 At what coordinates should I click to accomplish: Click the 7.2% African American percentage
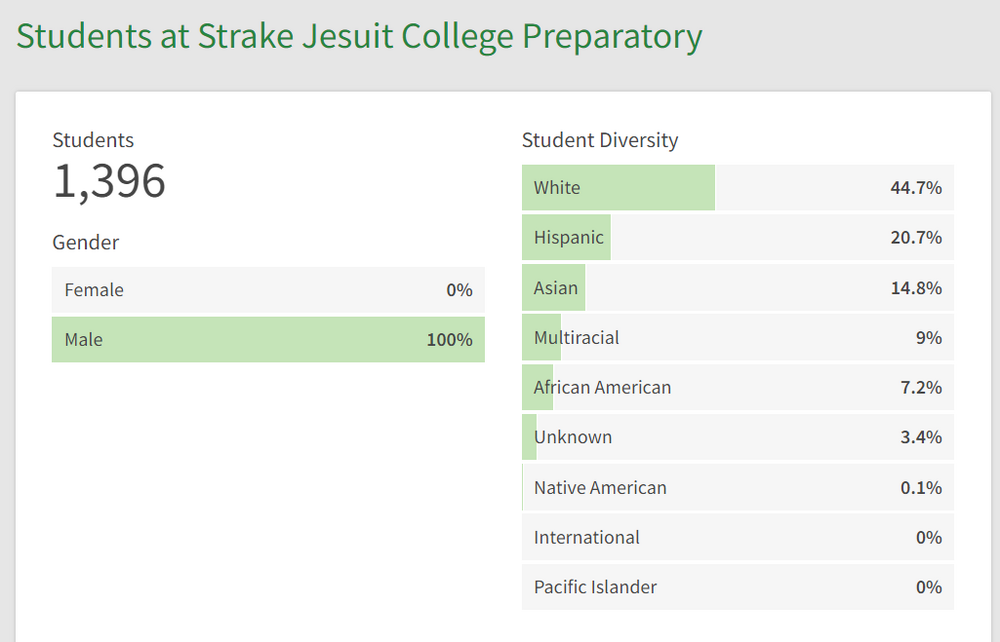pos(921,387)
